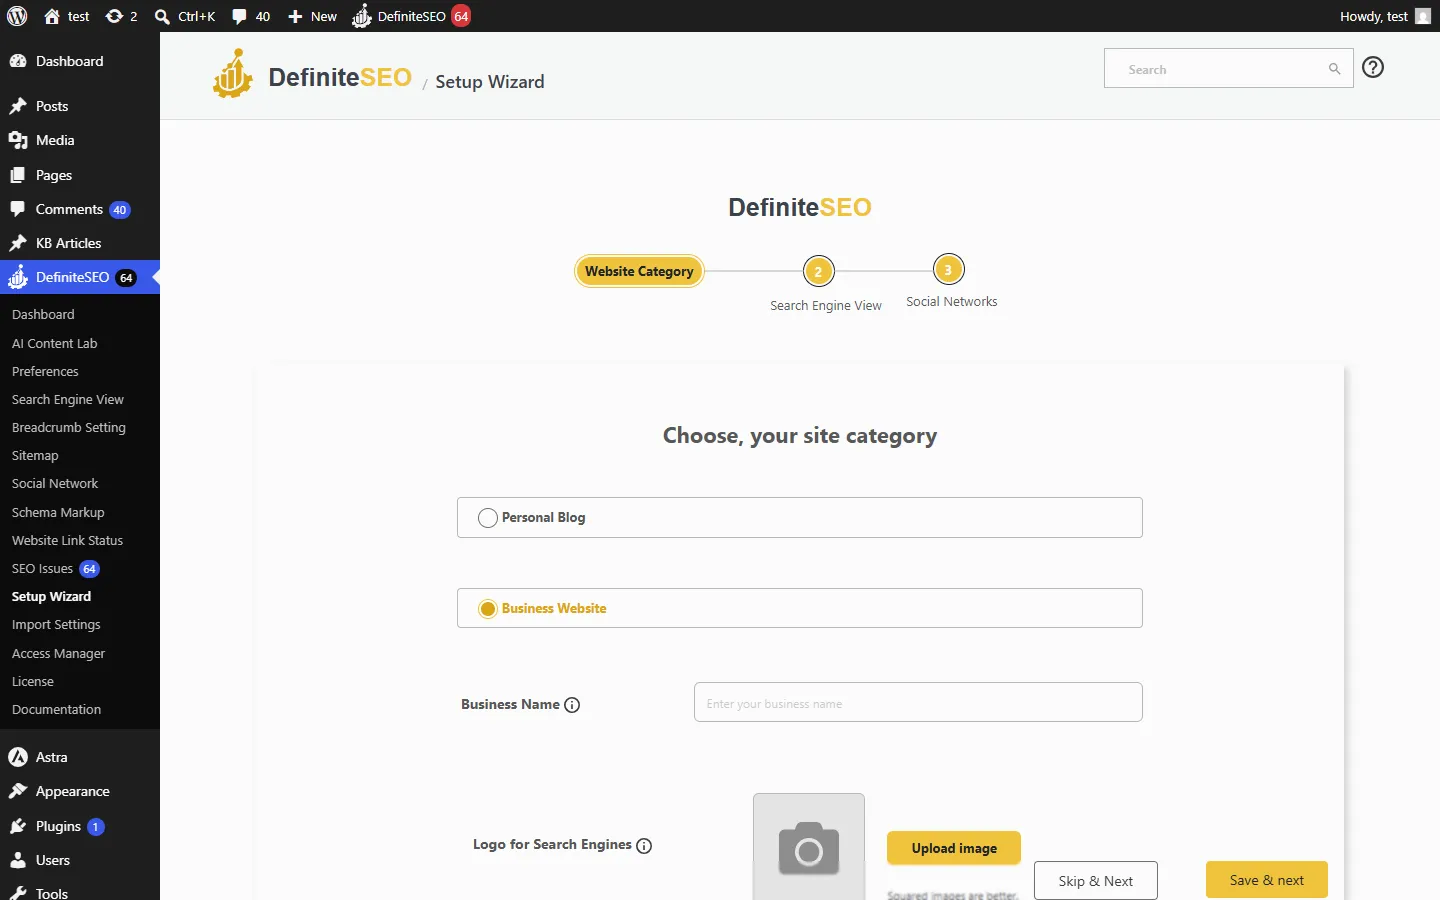Open Plugins menu

[x=80, y=826]
